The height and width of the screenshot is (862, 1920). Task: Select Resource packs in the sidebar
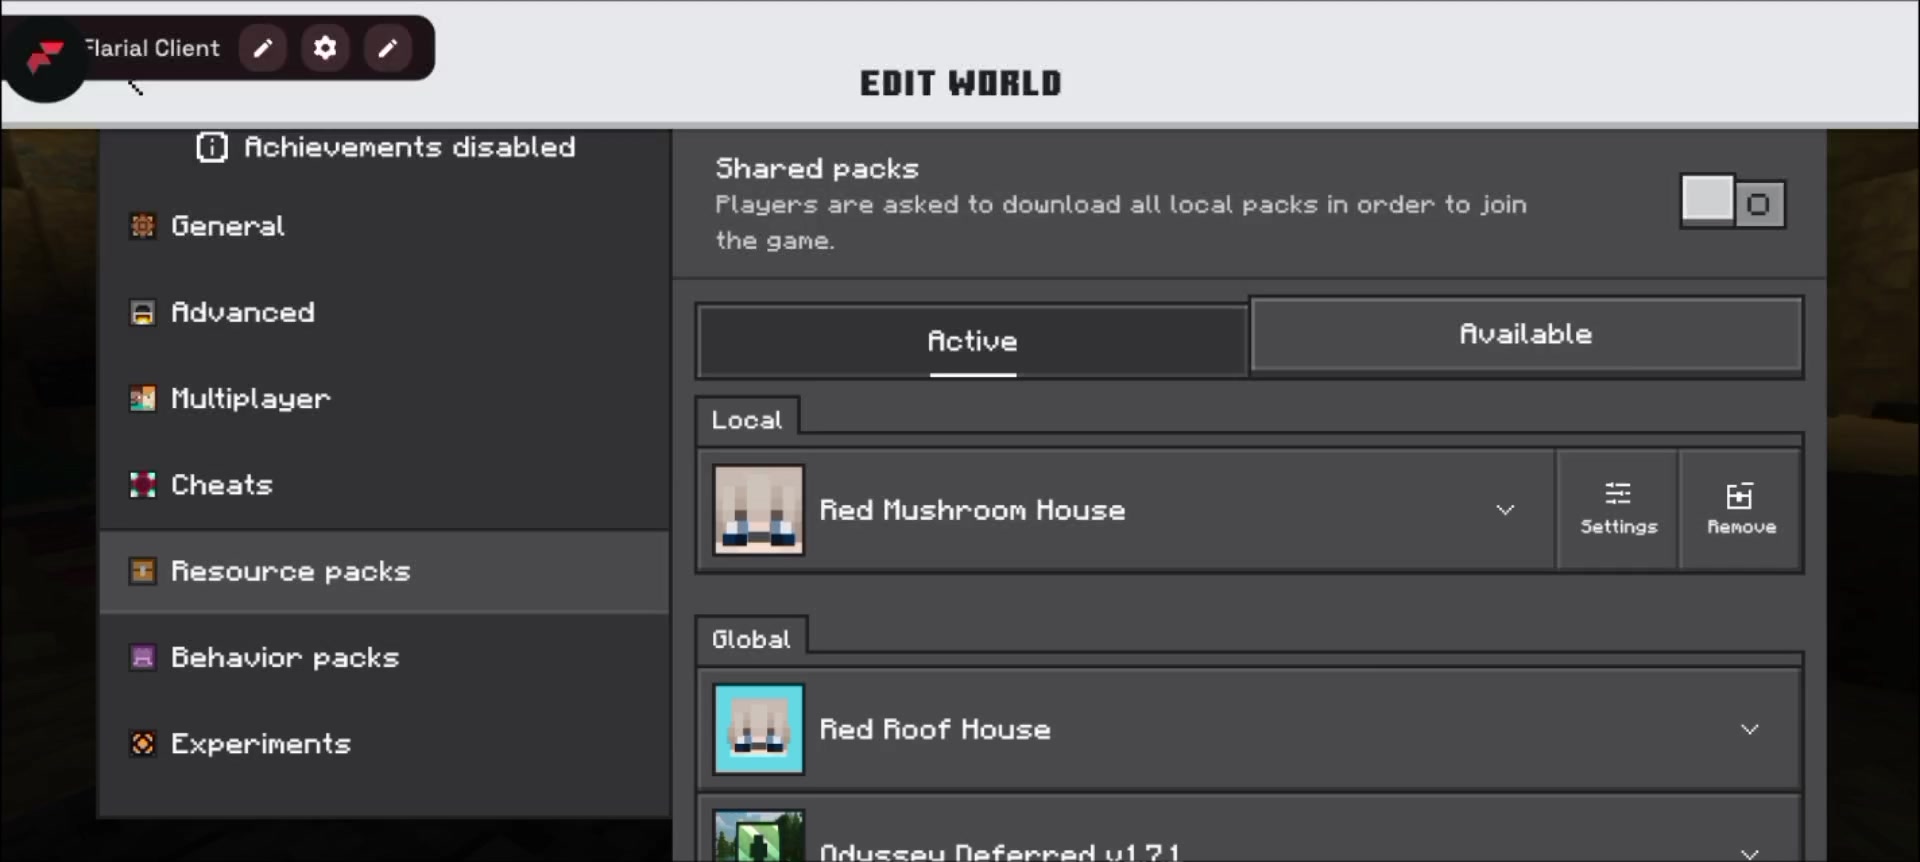tap(385, 571)
